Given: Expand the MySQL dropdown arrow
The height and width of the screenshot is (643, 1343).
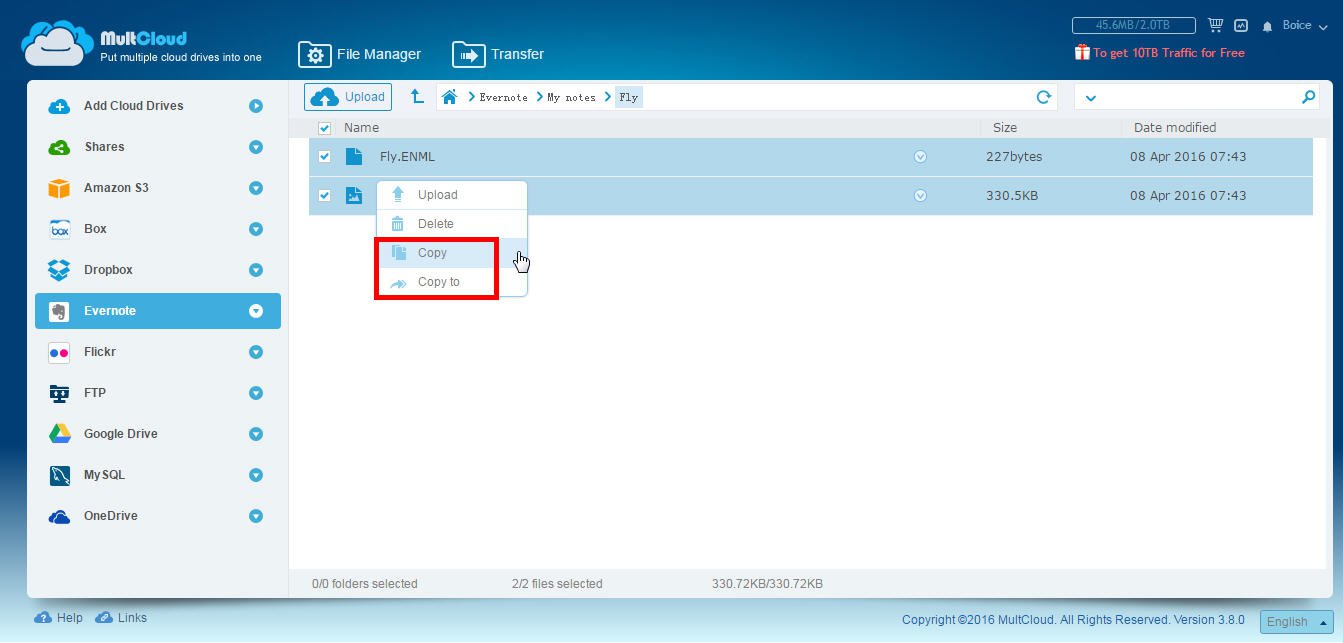Looking at the screenshot, I should 256,475.
